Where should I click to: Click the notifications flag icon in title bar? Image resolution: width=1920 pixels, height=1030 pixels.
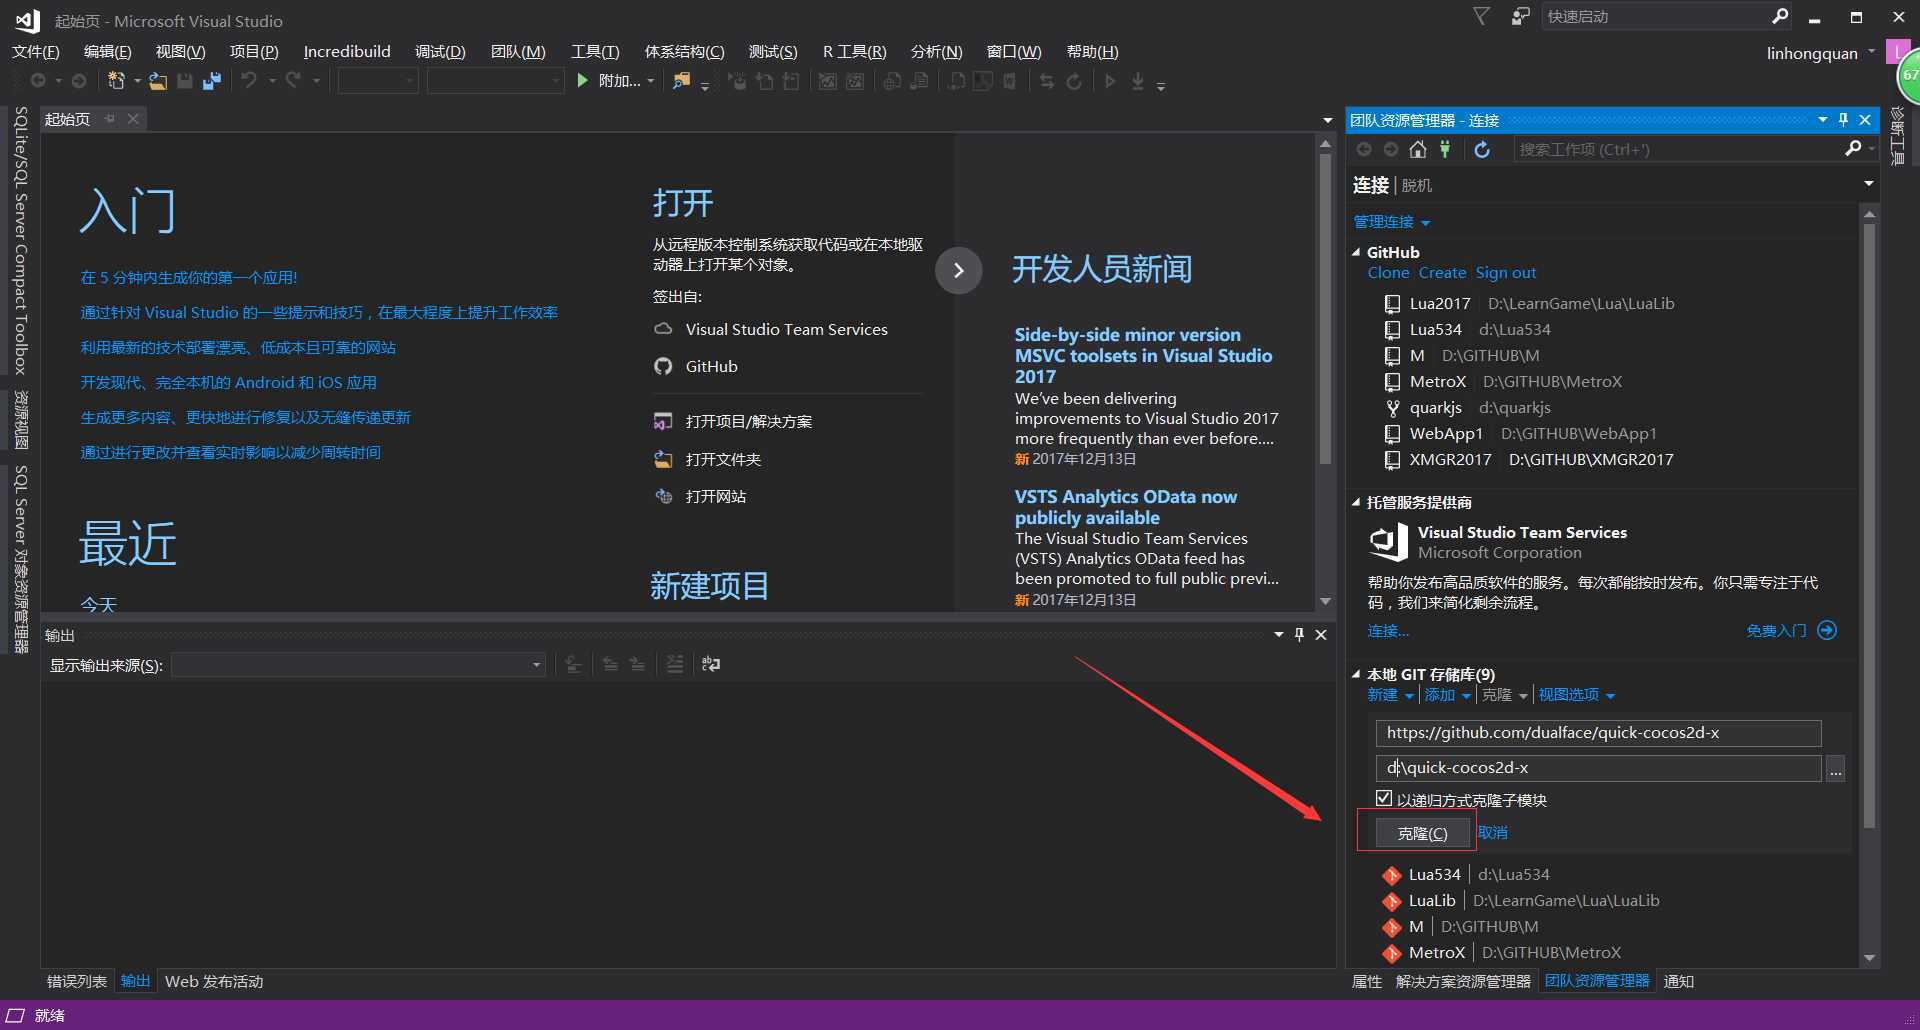[1481, 17]
